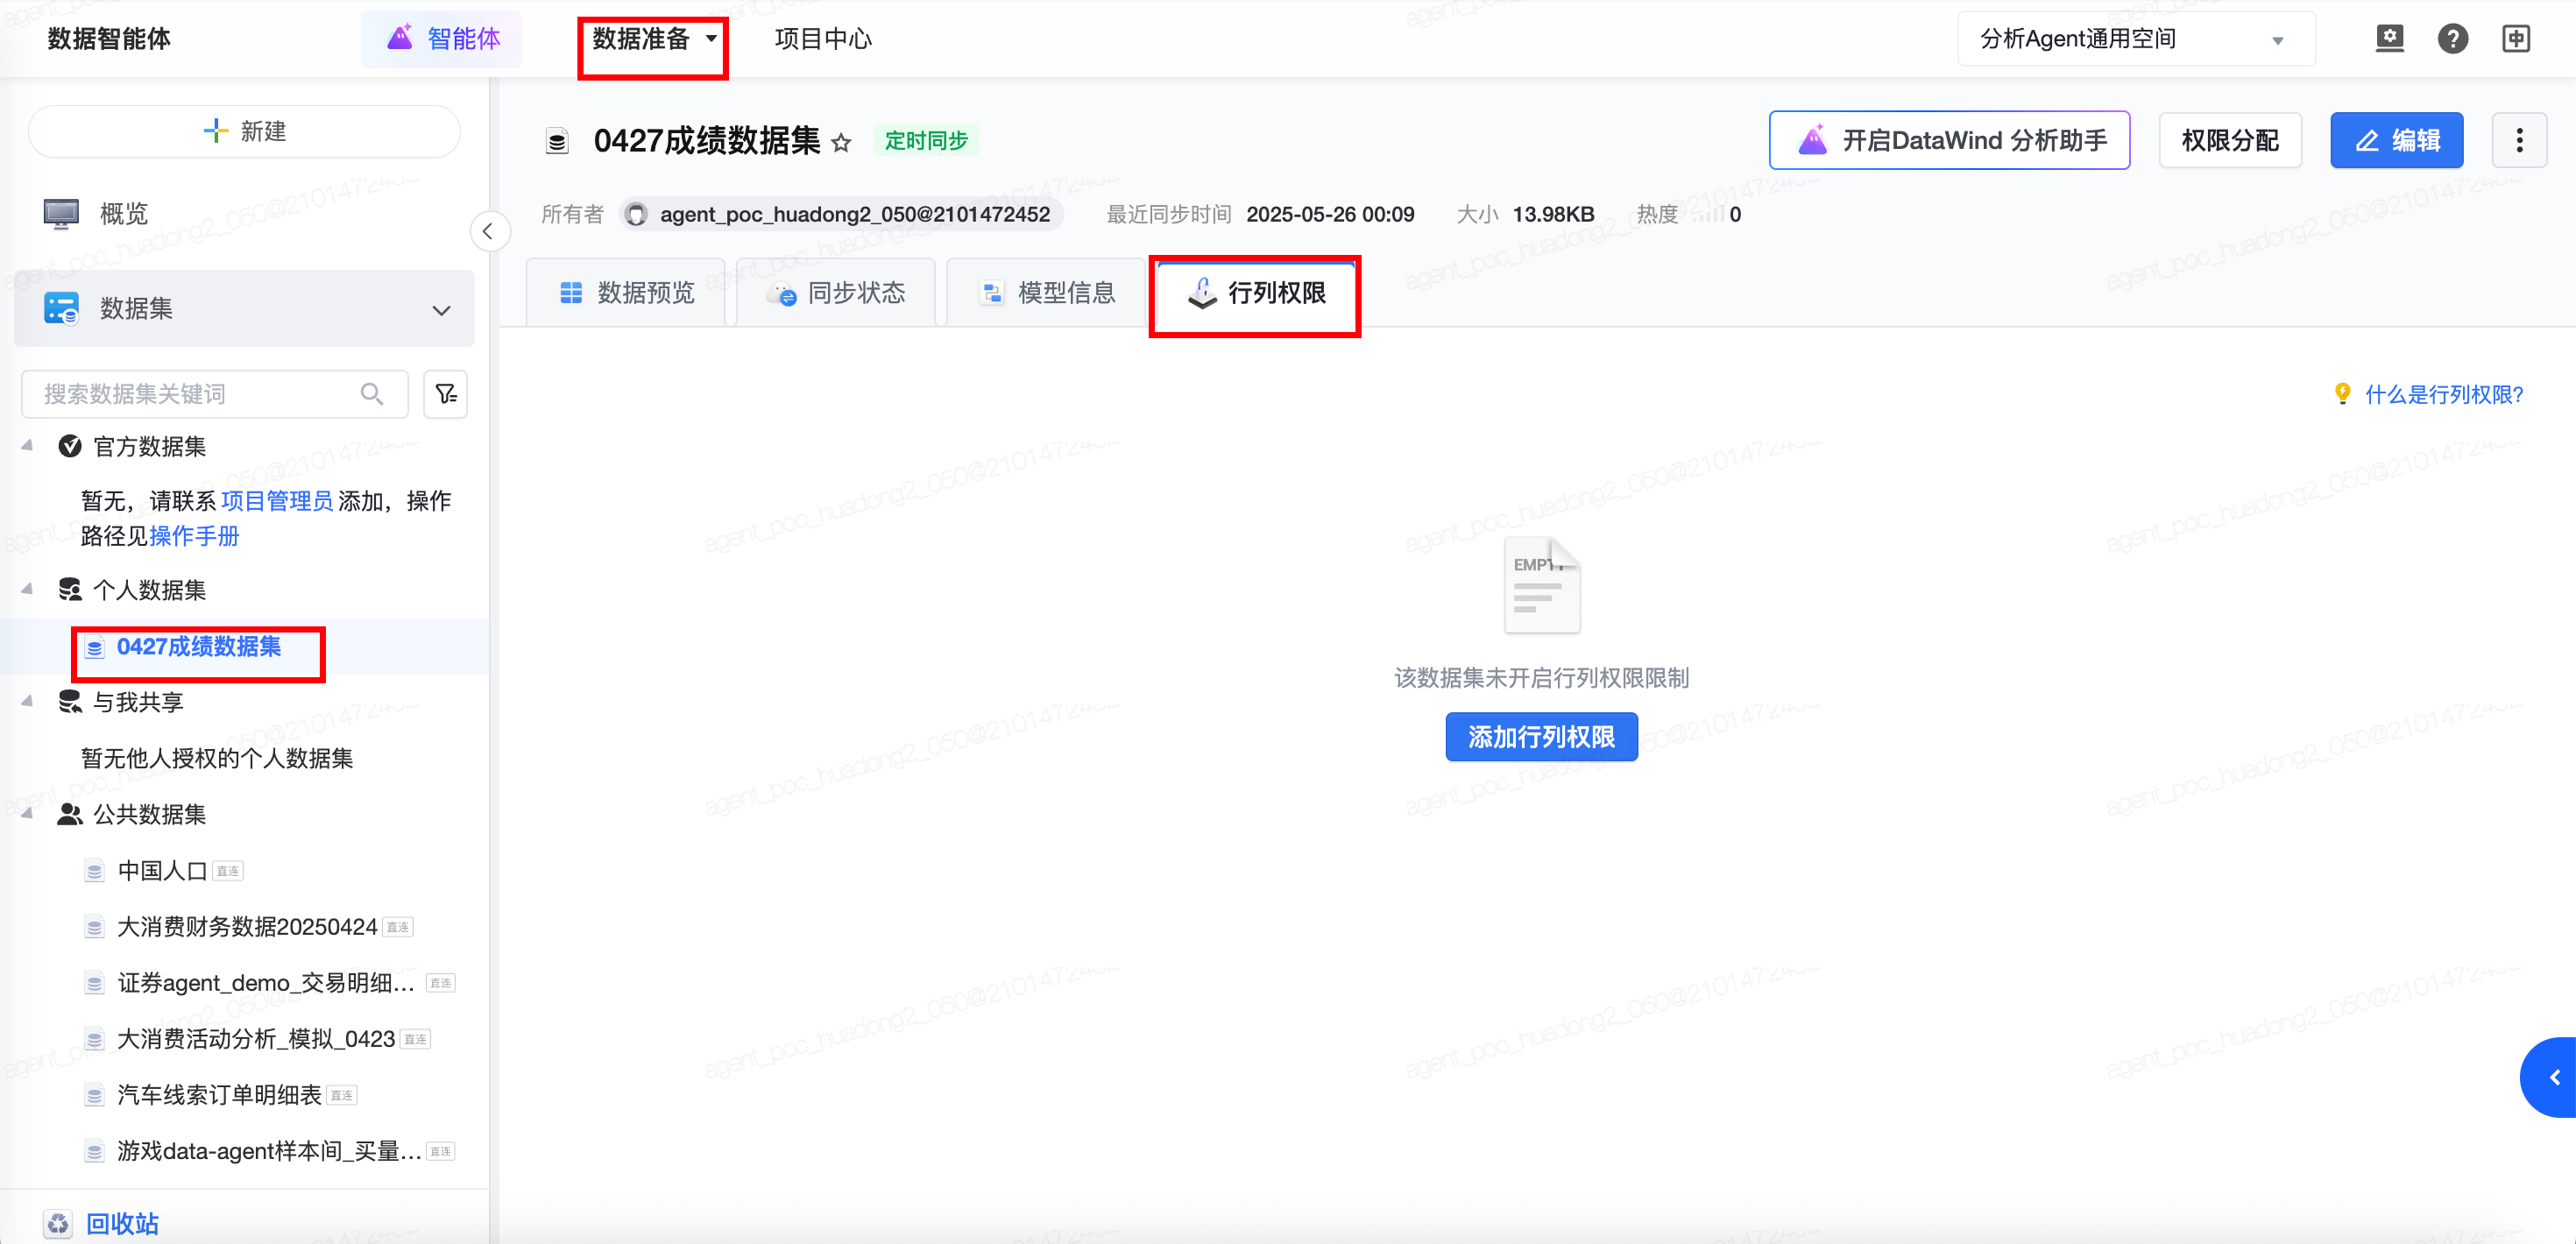Screen dimensions: 2576x1244
Task: Open the 智能体 agent tab
Action: (442, 39)
